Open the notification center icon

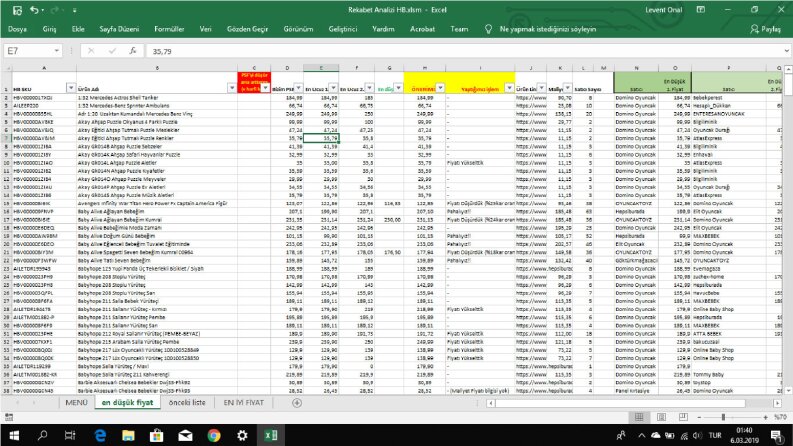click(776, 435)
